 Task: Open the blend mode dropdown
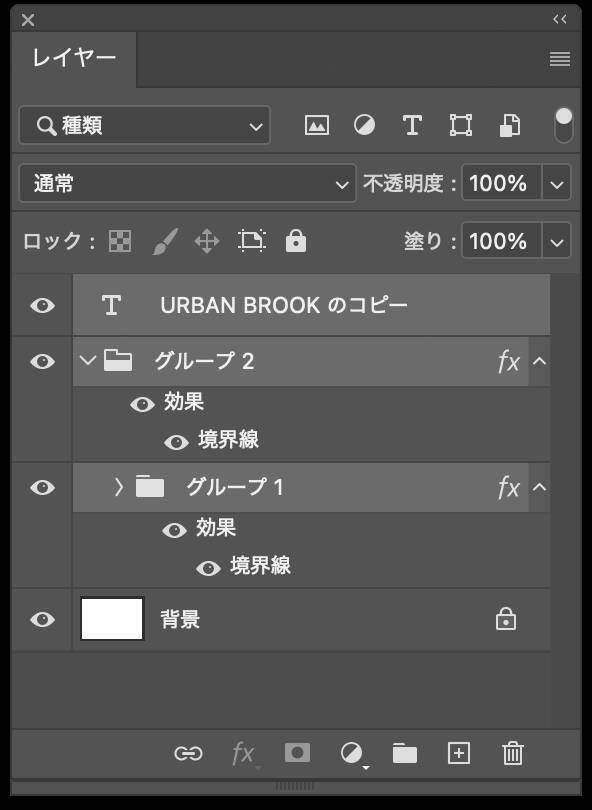pyautogui.click(x=185, y=183)
